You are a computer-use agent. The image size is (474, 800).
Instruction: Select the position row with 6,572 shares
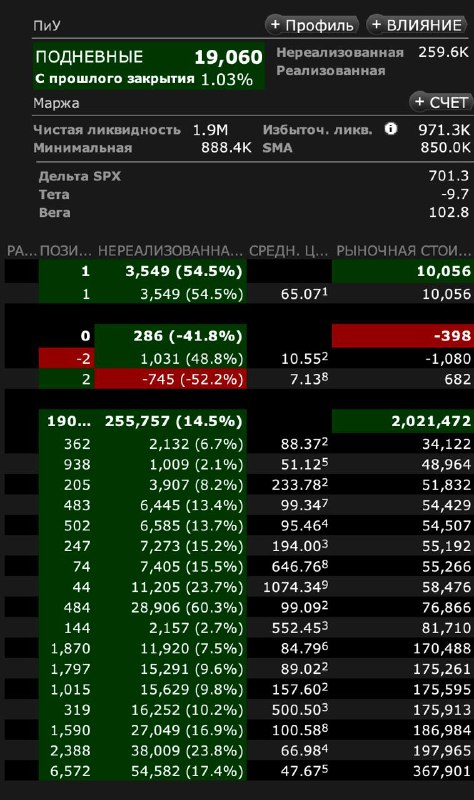coord(239,771)
